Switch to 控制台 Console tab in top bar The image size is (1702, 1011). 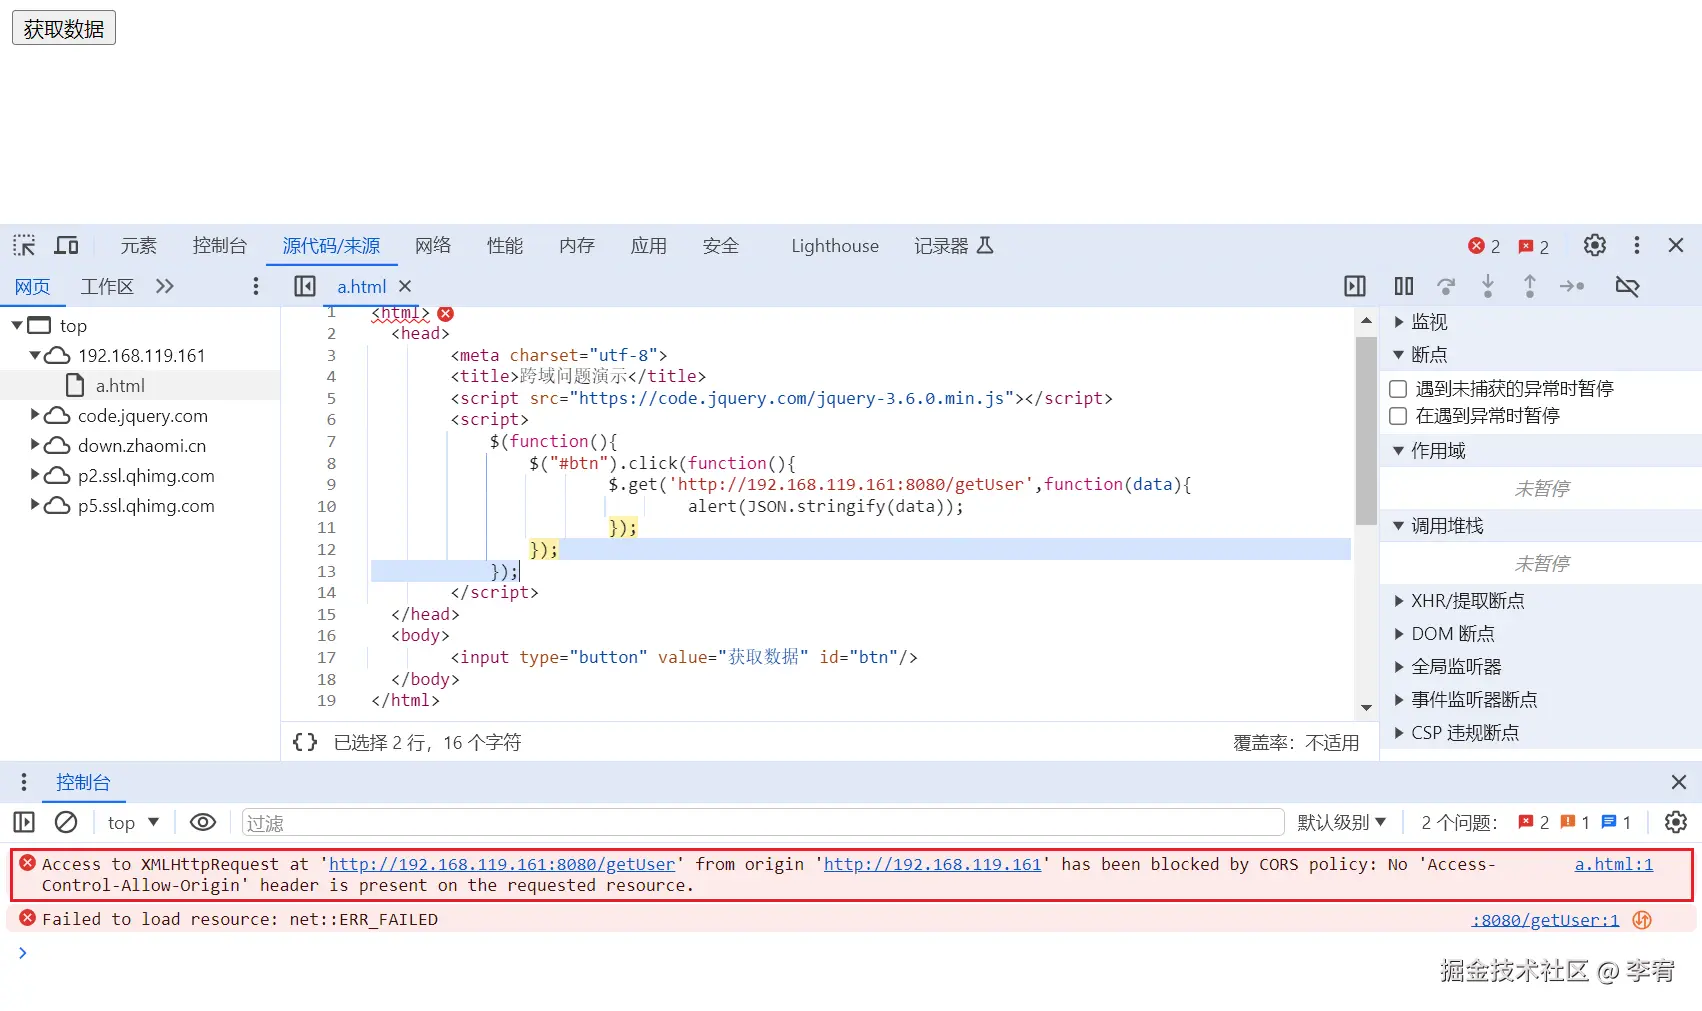coord(220,246)
